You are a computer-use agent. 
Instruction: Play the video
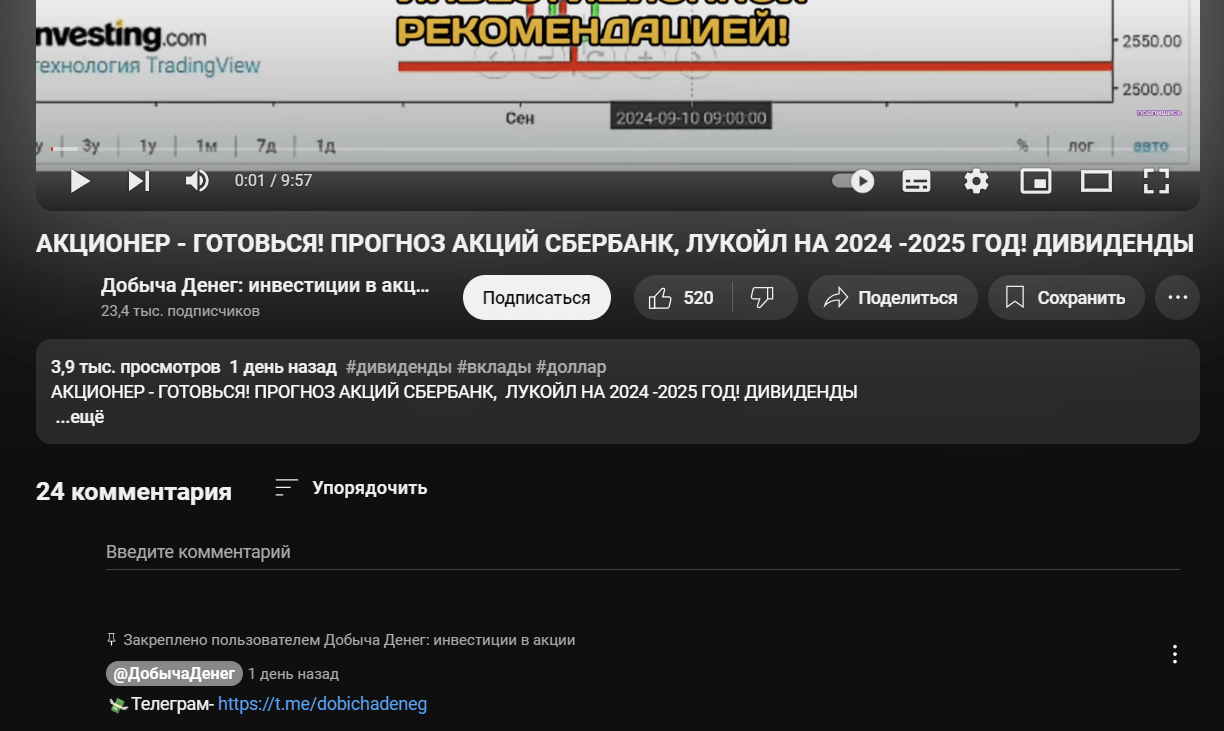(80, 181)
